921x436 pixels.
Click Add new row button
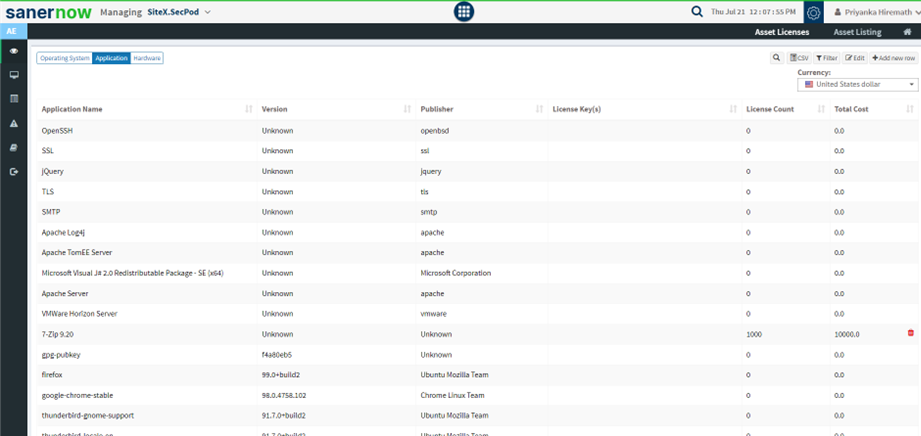[x=893, y=58]
